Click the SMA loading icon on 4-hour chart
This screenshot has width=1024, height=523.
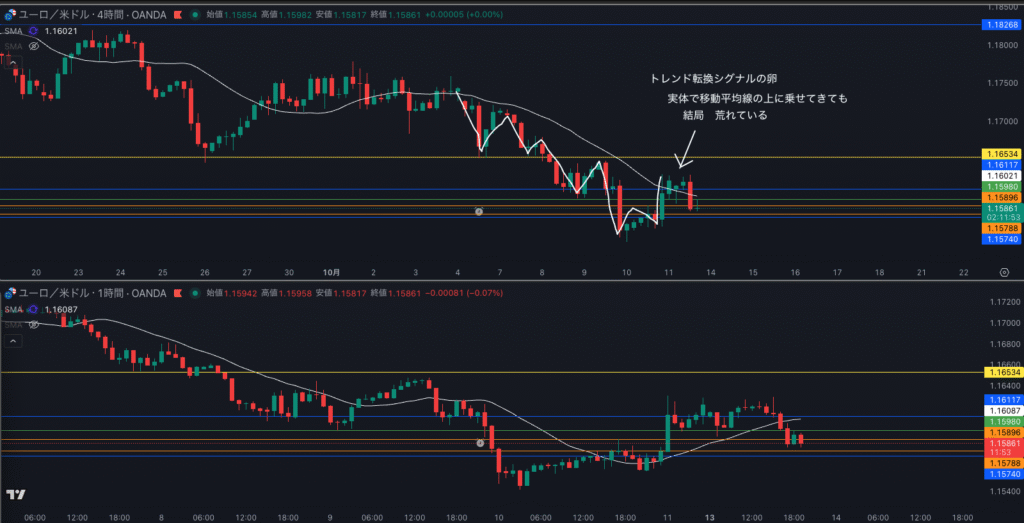32,32
